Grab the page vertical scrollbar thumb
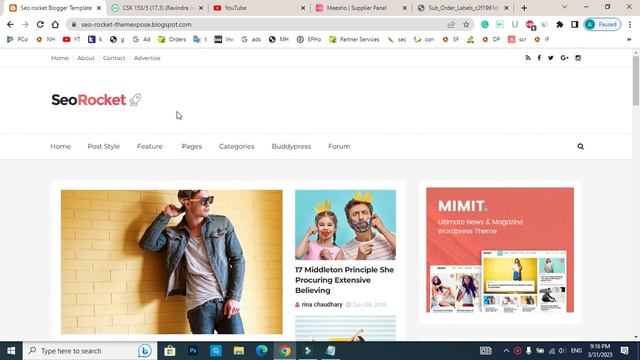 pyautogui.click(x=636, y=80)
